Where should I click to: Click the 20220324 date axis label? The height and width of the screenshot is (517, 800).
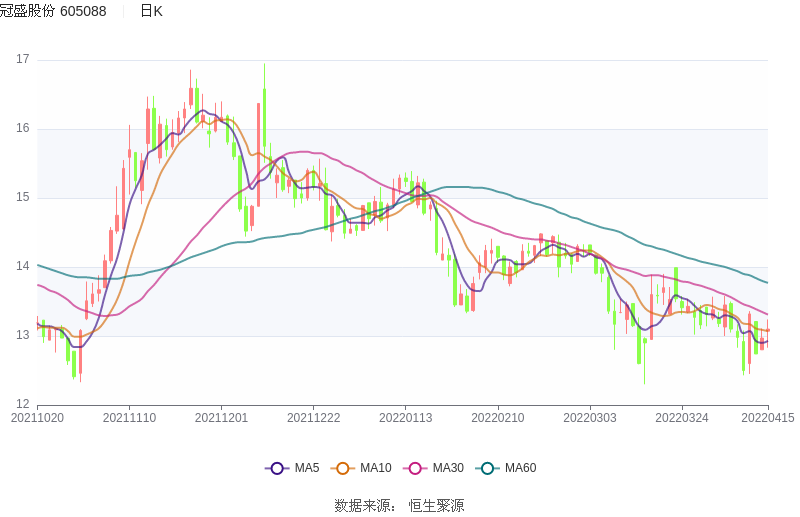click(681, 418)
